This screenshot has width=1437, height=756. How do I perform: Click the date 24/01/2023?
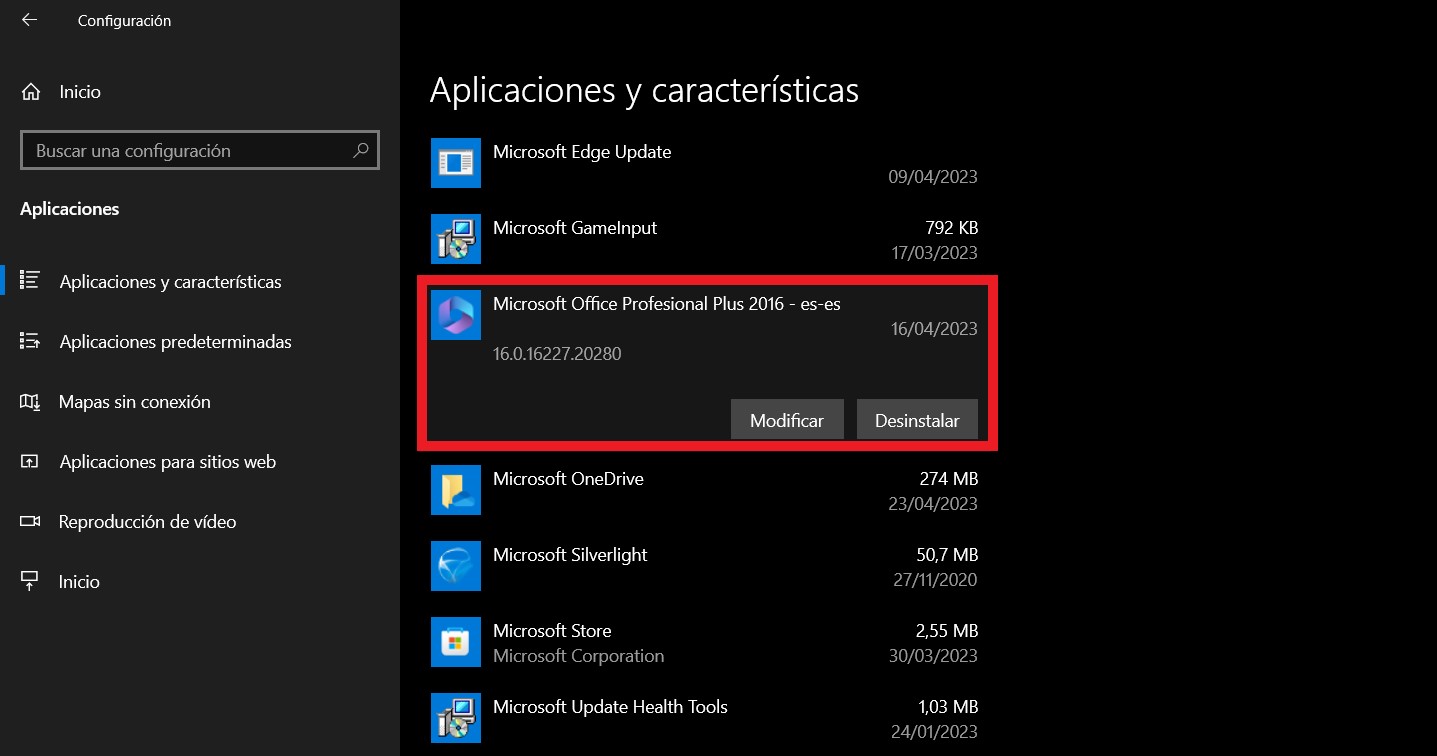click(x=933, y=732)
